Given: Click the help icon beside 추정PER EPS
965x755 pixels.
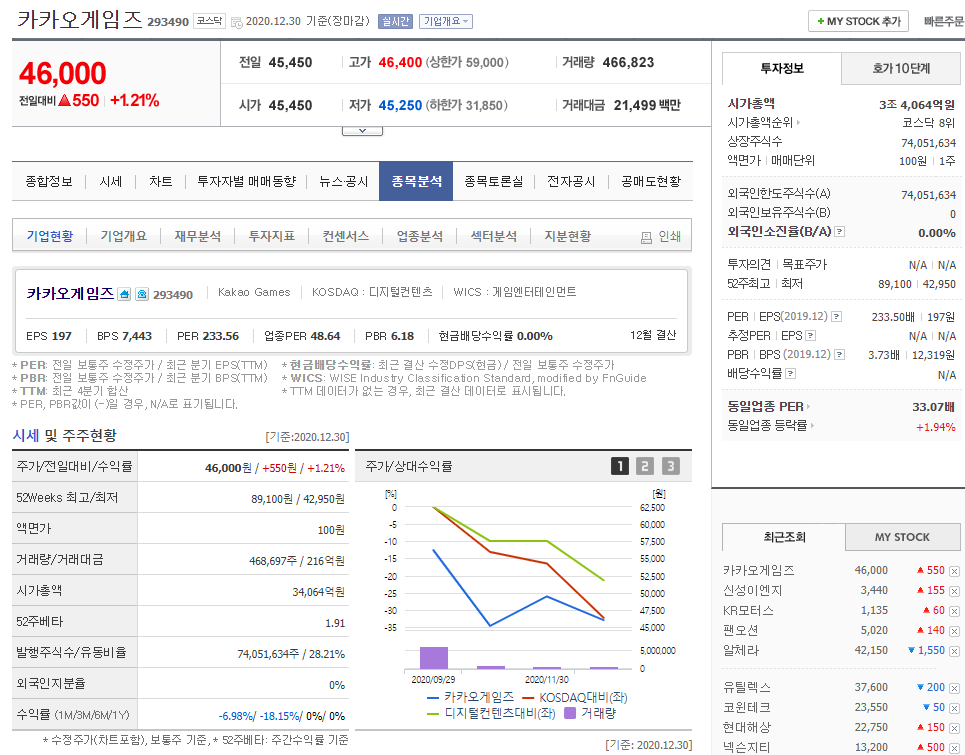Looking at the screenshot, I should pos(811,336).
